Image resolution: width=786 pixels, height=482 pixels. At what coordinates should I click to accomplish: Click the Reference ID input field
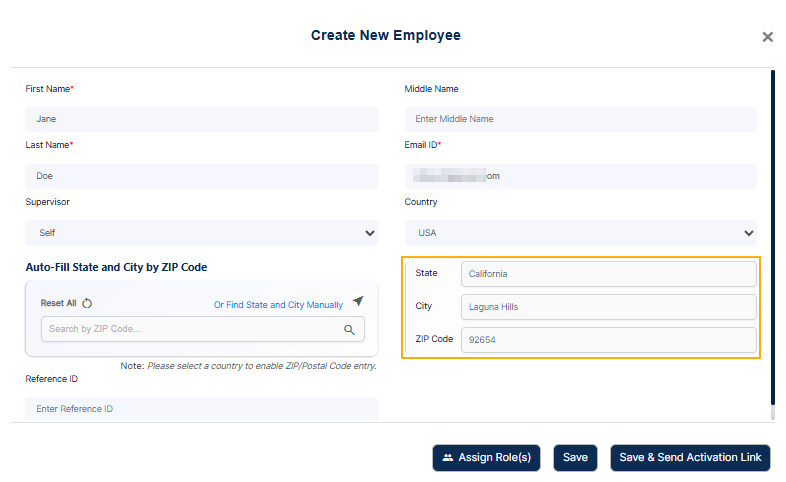click(x=202, y=409)
